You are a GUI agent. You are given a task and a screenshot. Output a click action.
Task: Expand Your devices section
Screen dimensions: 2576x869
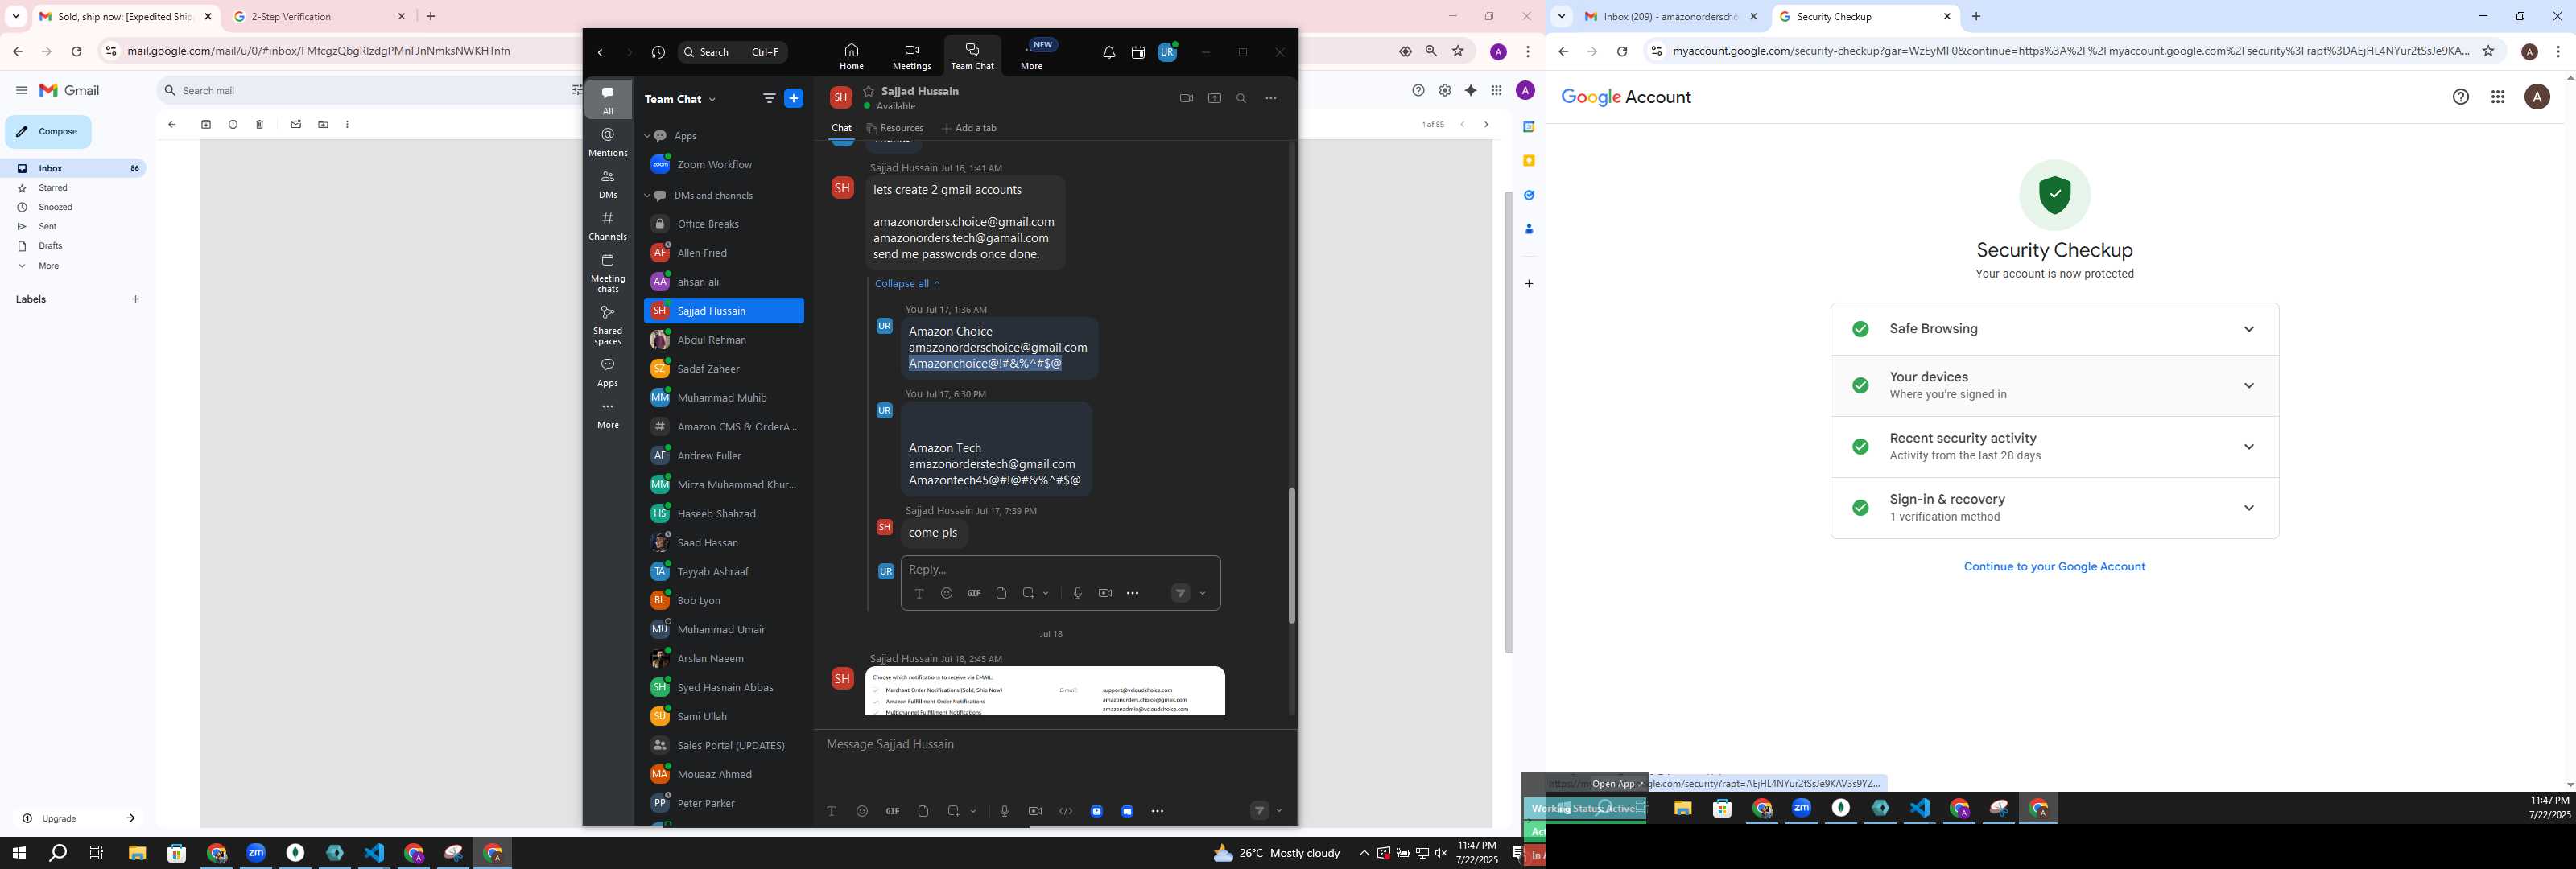pos(2249,386)
